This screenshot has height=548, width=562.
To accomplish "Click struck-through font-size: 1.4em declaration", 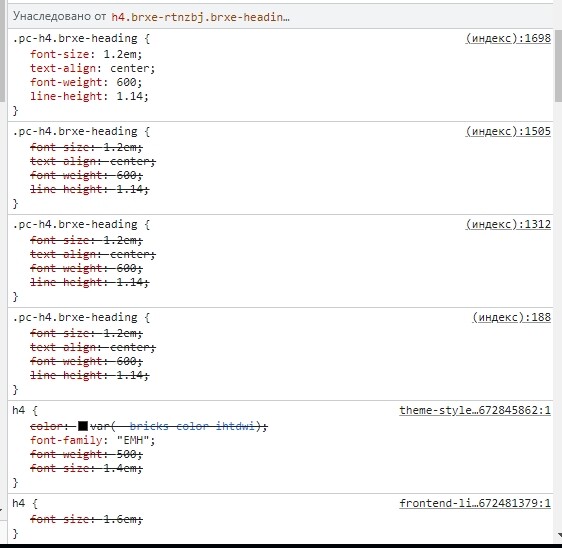I will tap(86, 468).
